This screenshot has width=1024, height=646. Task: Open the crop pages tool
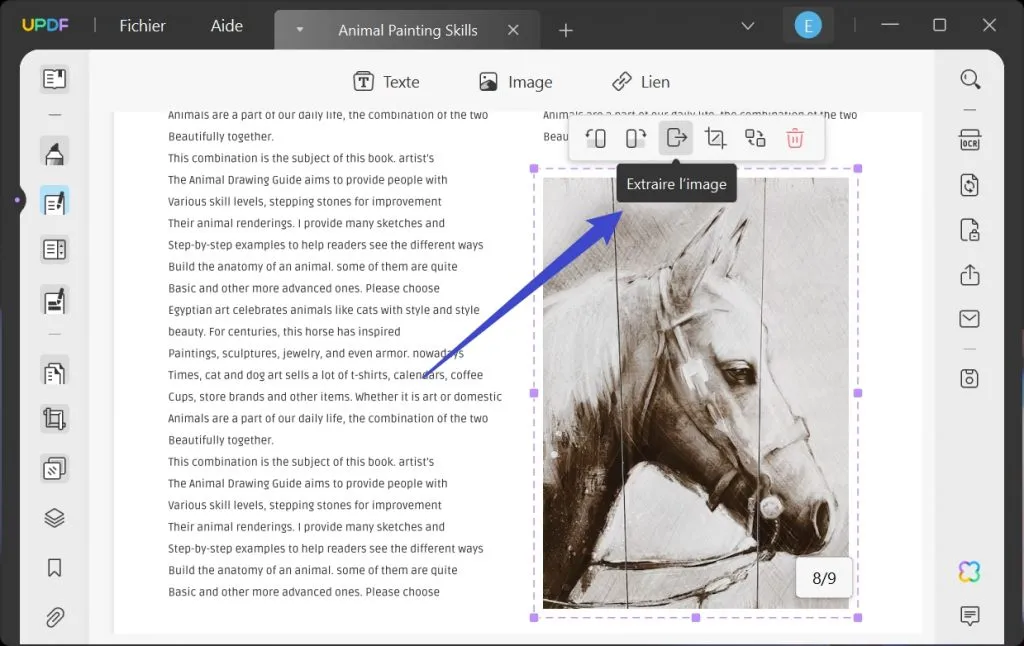point(54,419)
